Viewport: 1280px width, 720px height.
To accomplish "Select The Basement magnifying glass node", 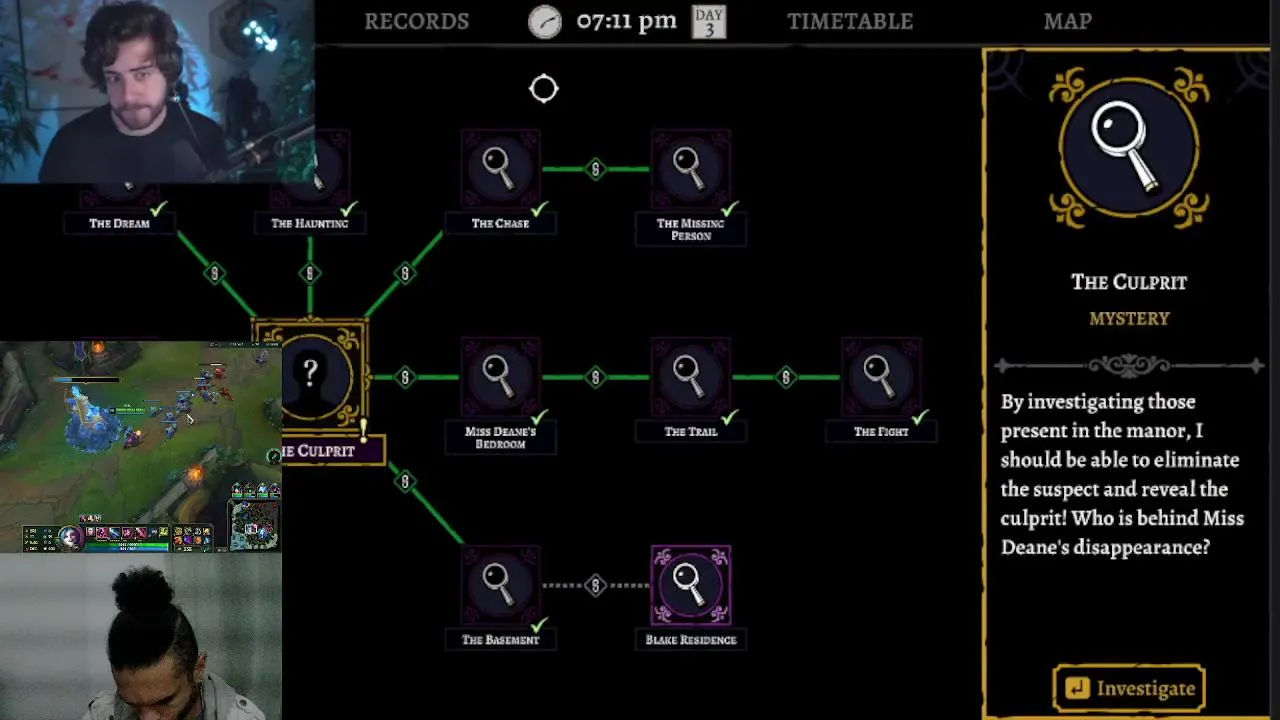I will click(500, 585).
